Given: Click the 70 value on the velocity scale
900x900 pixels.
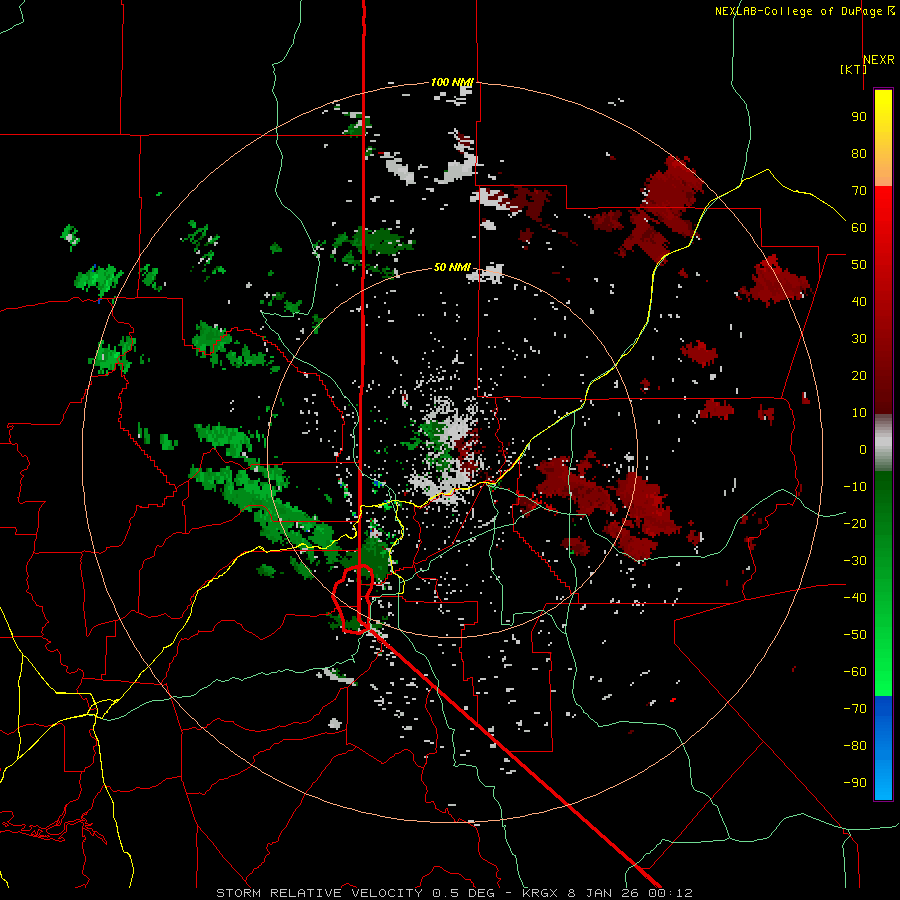Looking at the screenshot, I should pos(859,191).
